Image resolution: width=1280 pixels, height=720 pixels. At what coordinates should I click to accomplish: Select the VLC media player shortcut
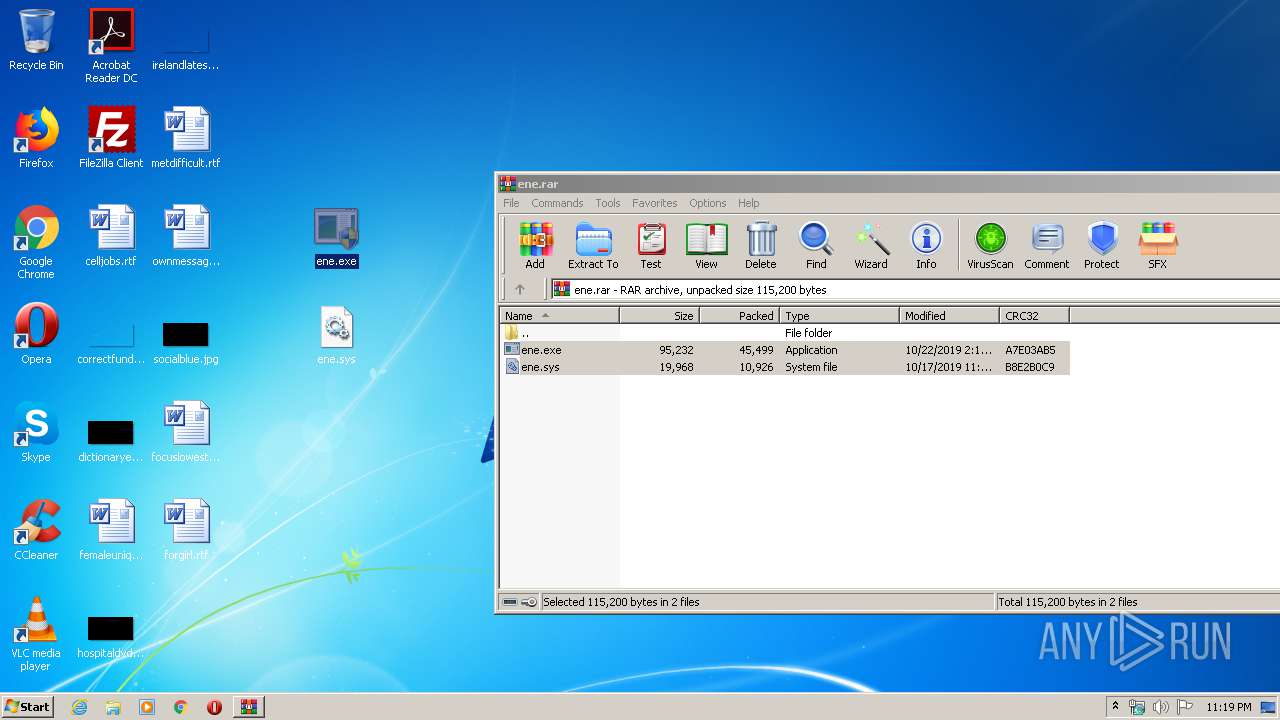click(36, 634)
